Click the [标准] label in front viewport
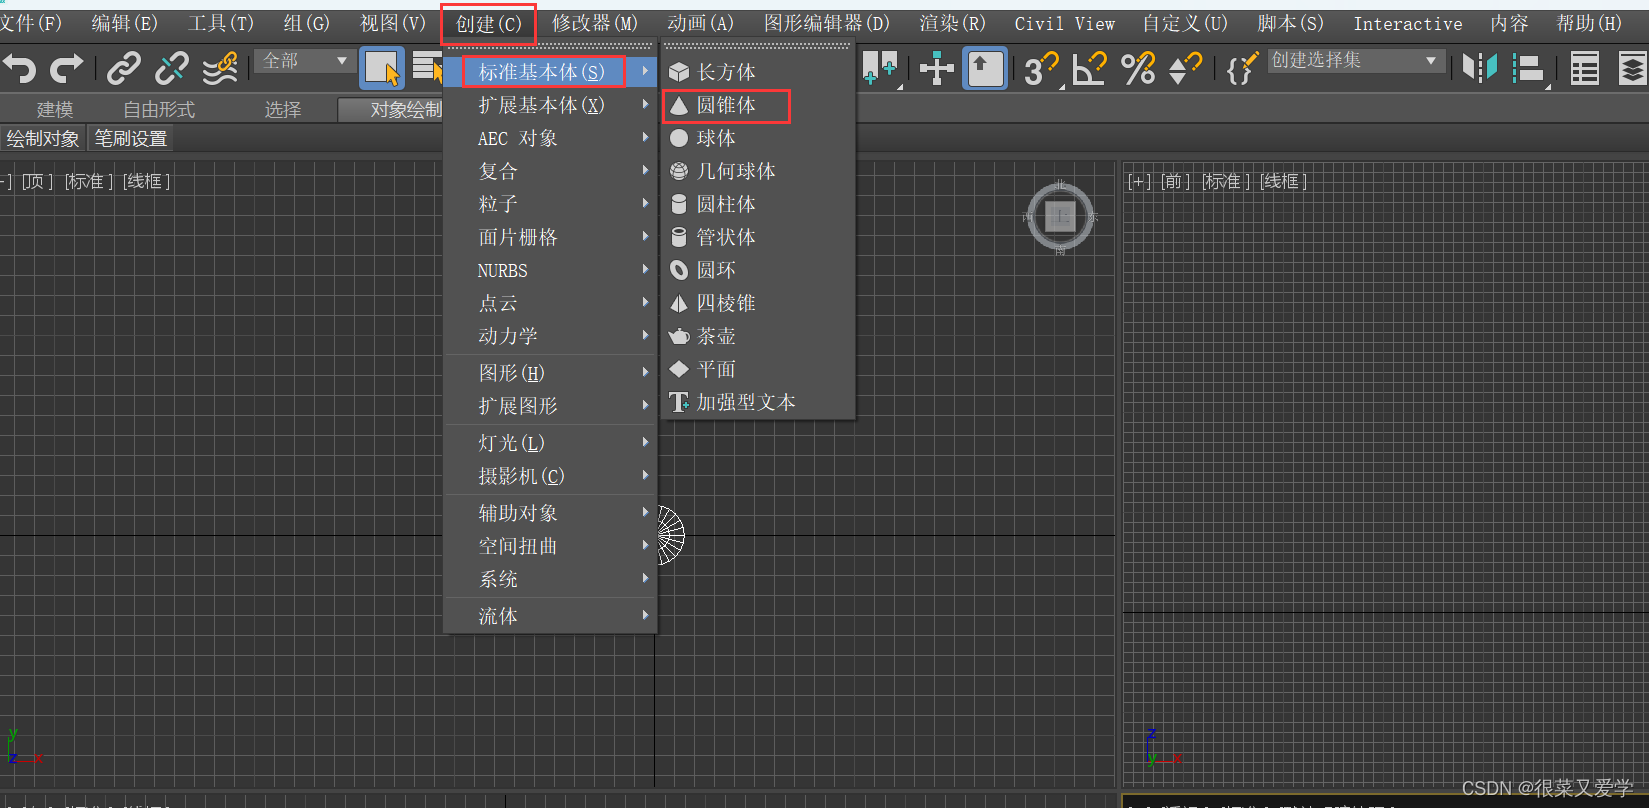The width and height of the screenshot is (1649, 808). pyautogui.click(x=1226, y=181)
